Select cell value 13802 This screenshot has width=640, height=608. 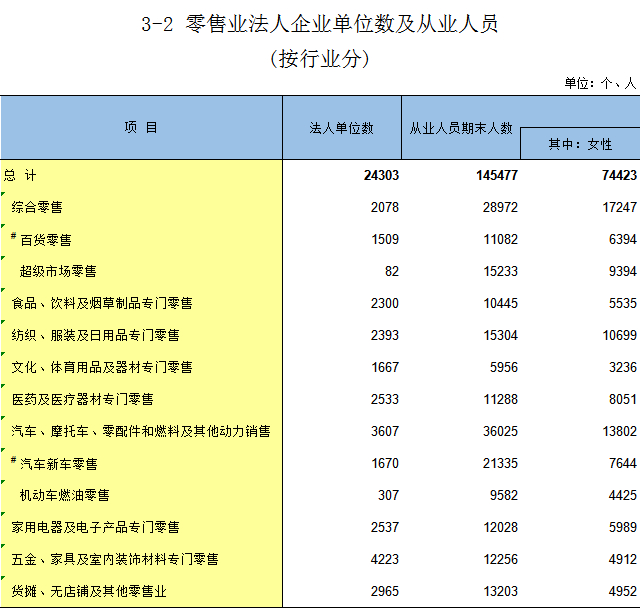(x=620, y=431)
